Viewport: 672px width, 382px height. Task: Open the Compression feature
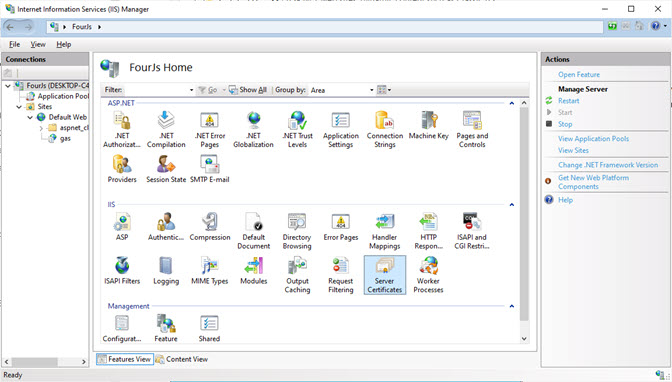coord(210,226)
